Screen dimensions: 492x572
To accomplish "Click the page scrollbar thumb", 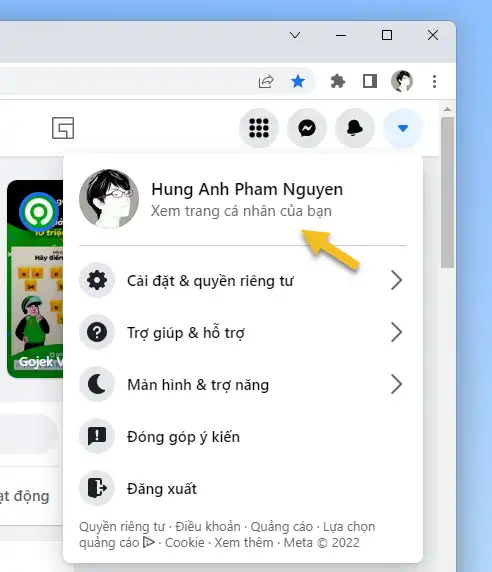I will (x=448, y=193).
